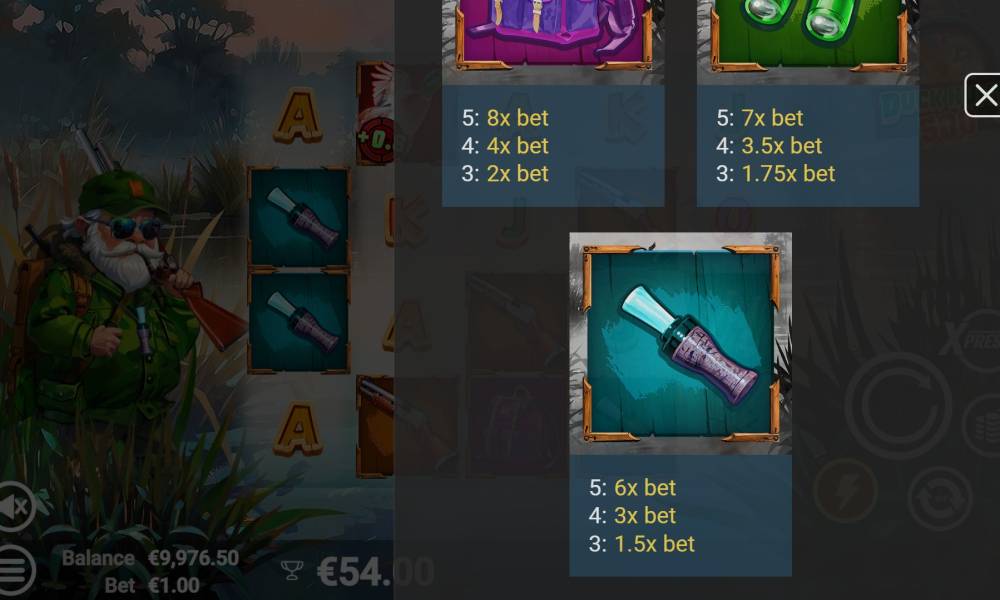Click the lower duck call reel symbol
The image size is (1000, 600).
[x=299, y=322]
